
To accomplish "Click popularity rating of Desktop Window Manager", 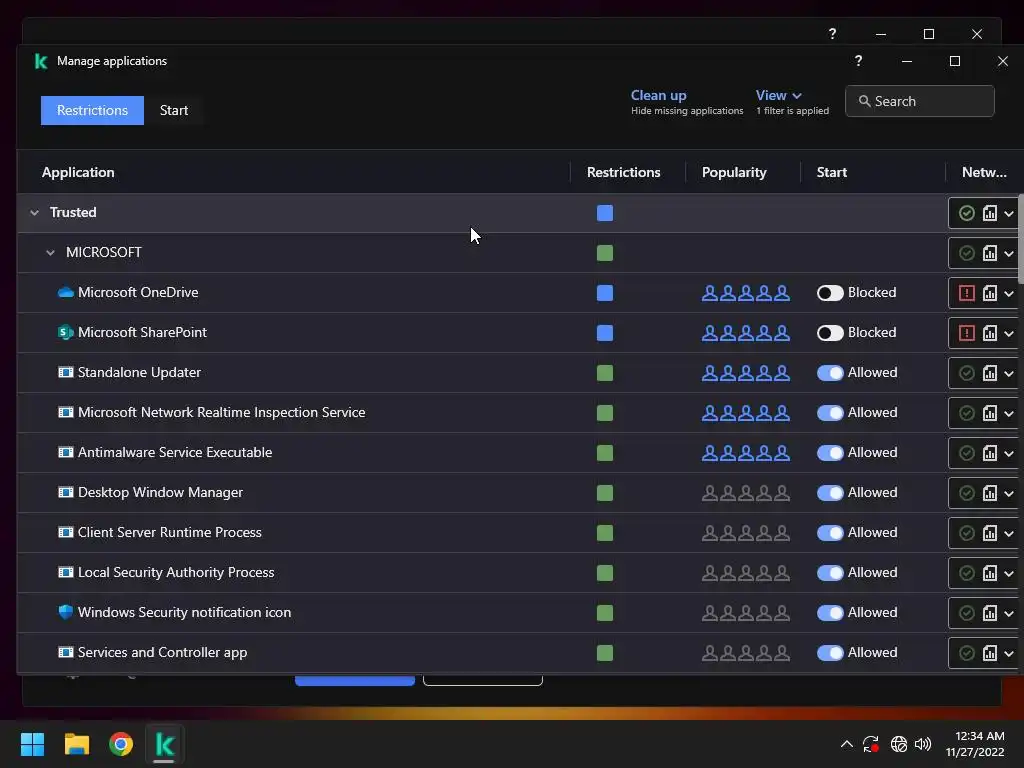I will [x=745, y=493].
